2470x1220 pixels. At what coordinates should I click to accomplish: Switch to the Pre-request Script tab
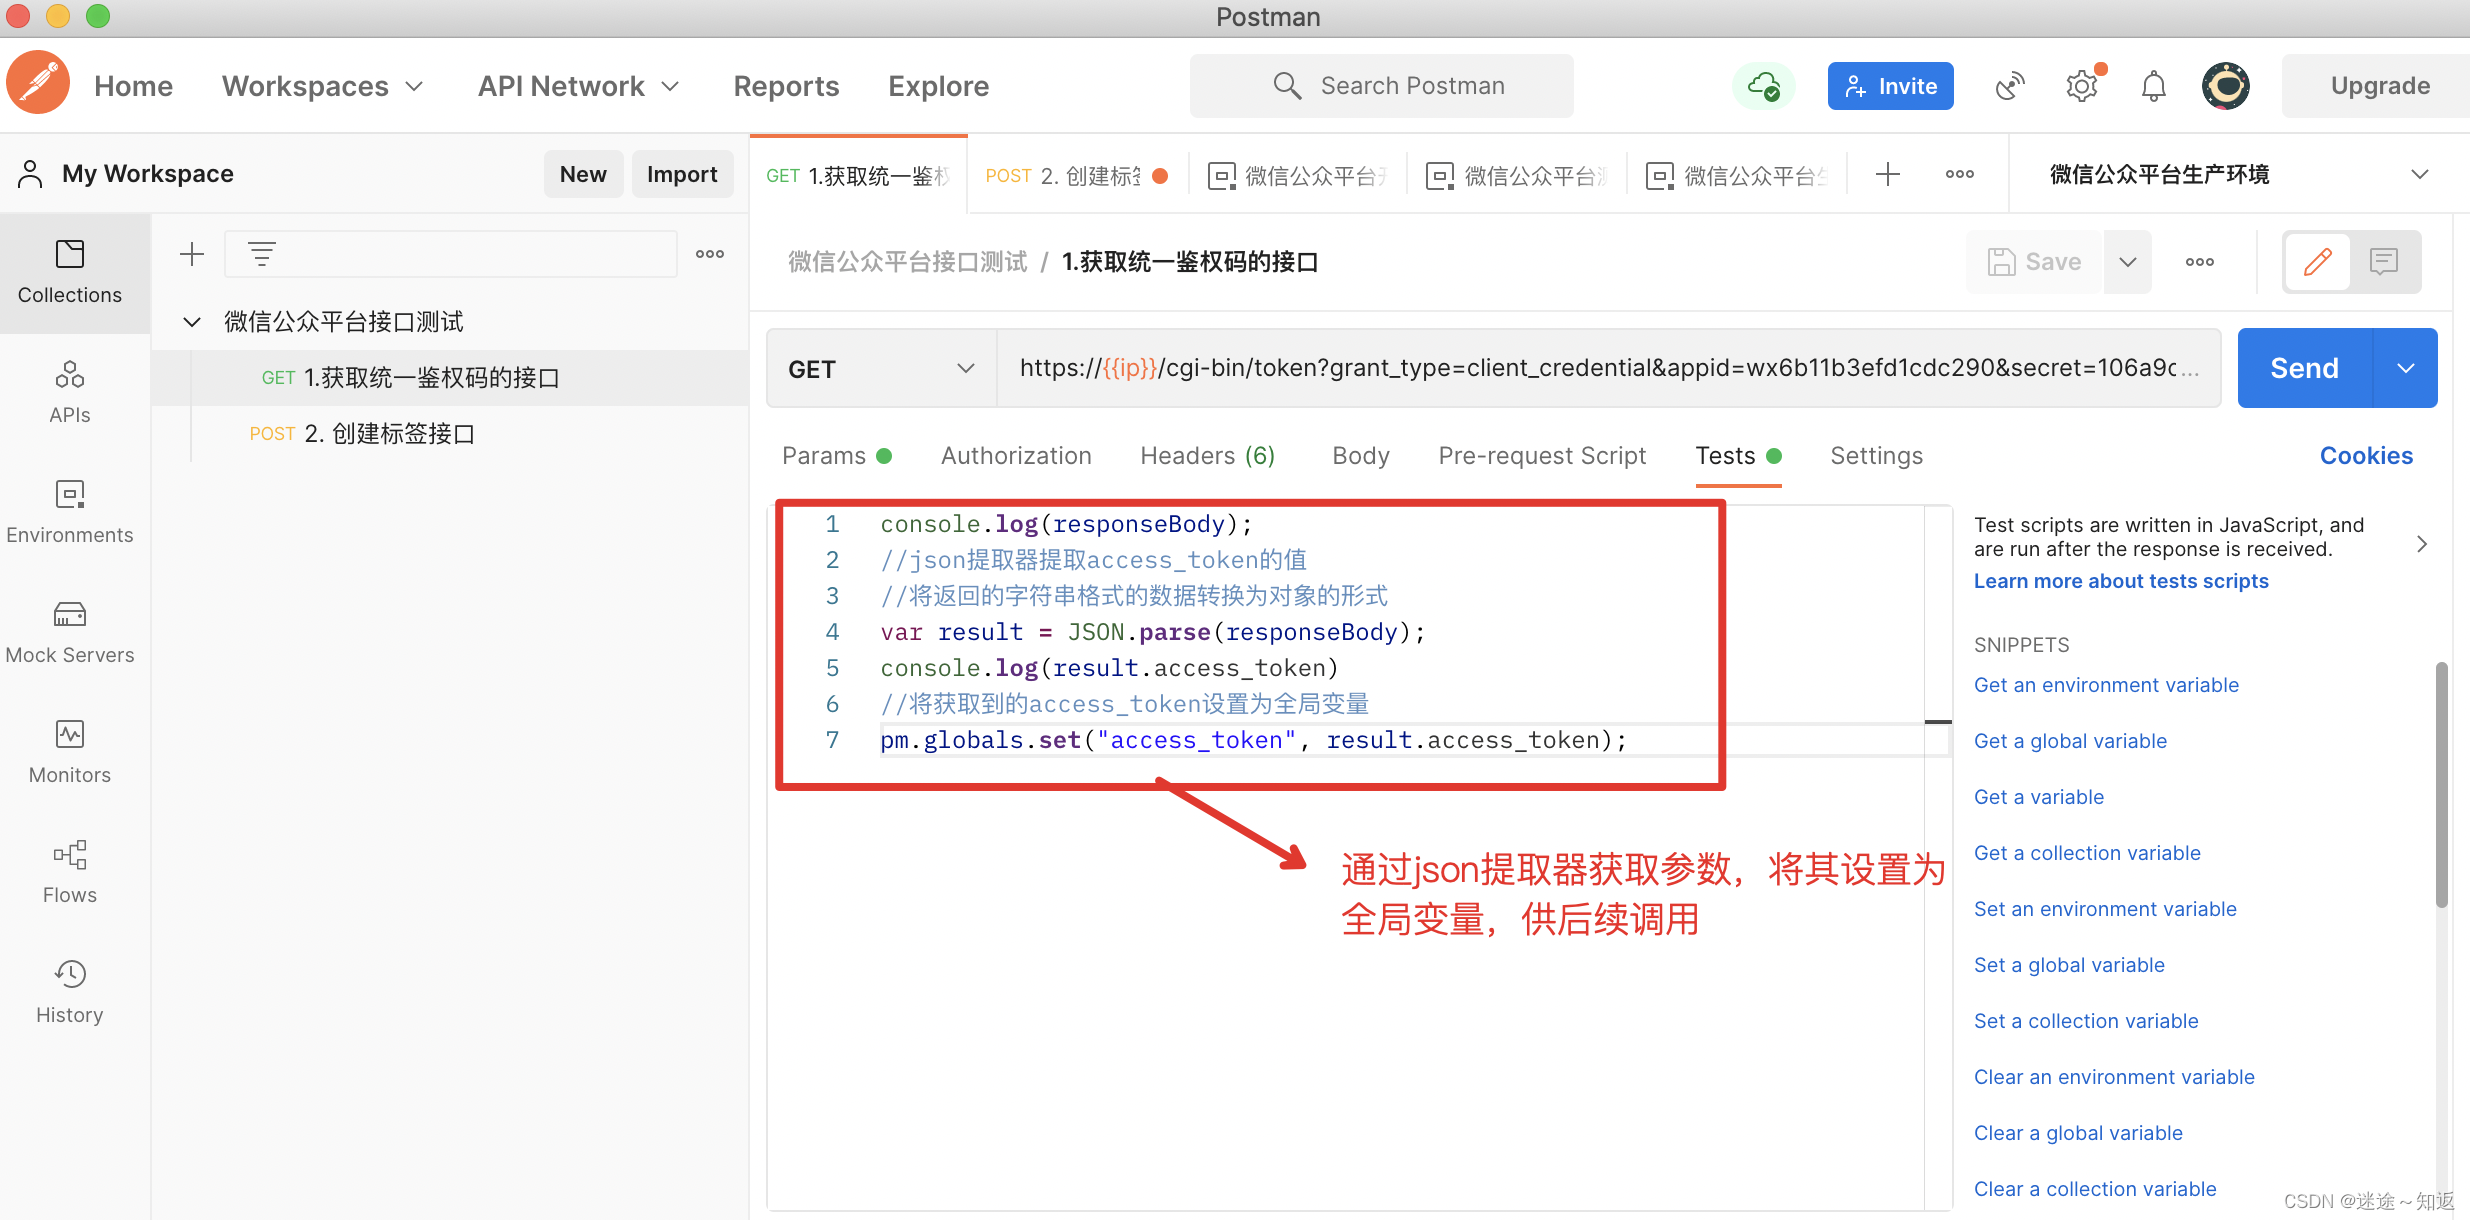coord(1541,456)
